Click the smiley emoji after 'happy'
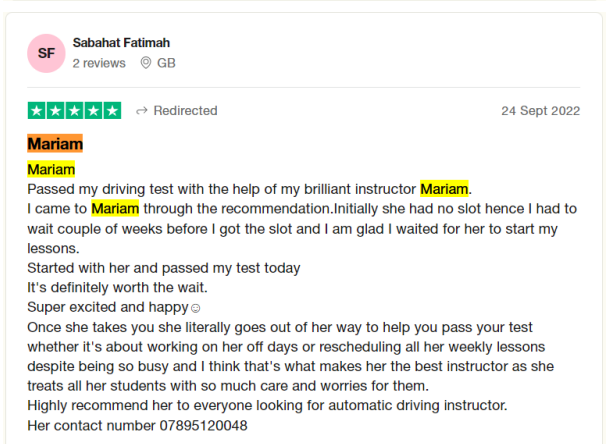615x444 pixels. [195, 308]
